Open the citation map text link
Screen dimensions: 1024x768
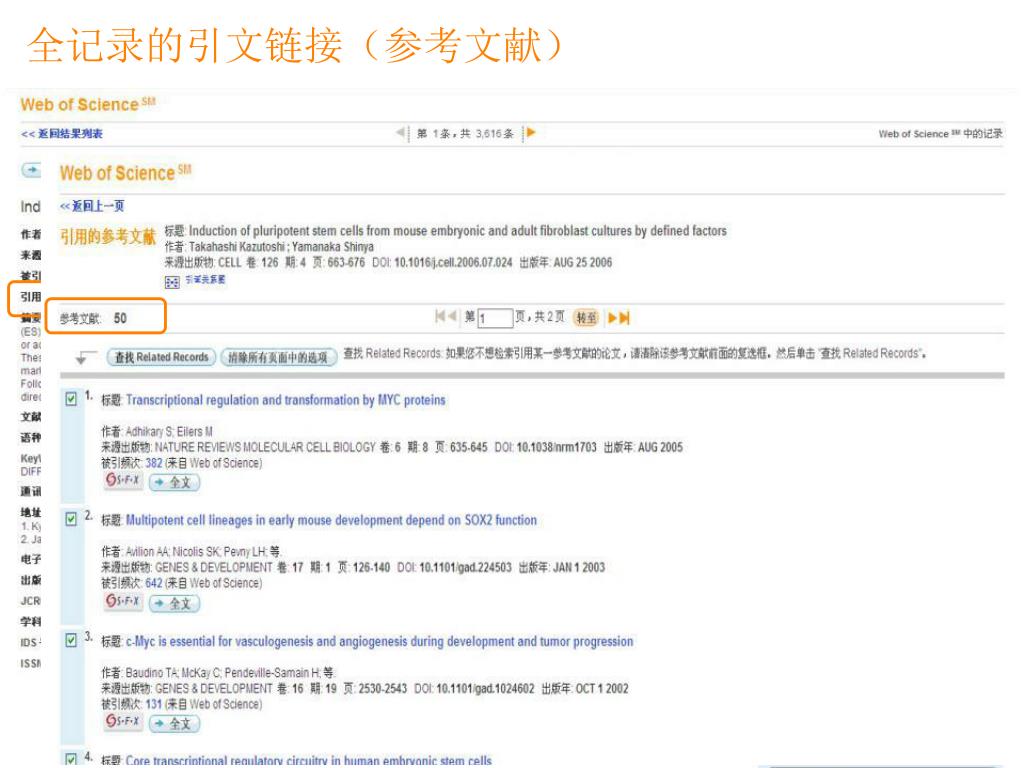coord(205,280)
